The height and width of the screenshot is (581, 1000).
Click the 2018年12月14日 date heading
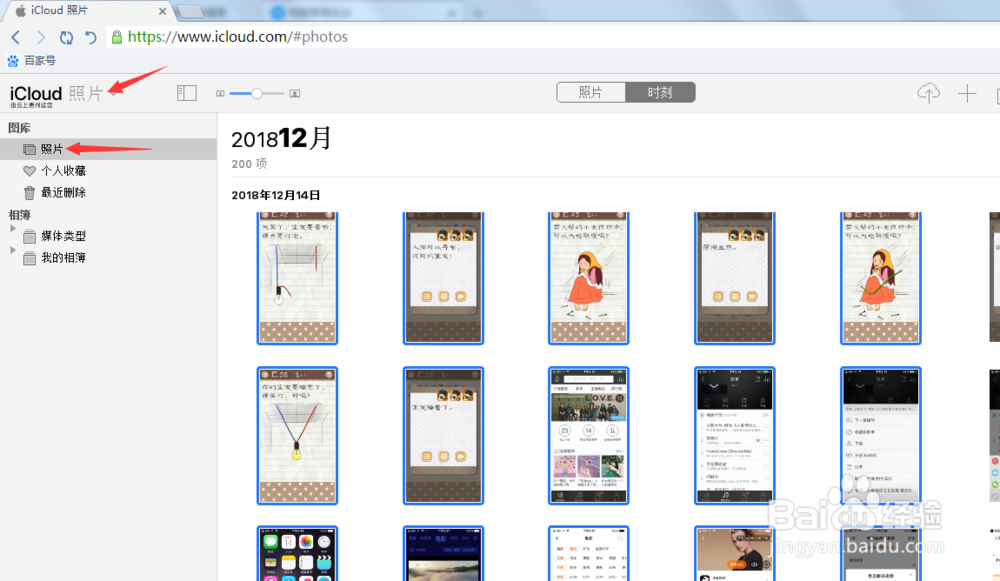click(276, 195)
